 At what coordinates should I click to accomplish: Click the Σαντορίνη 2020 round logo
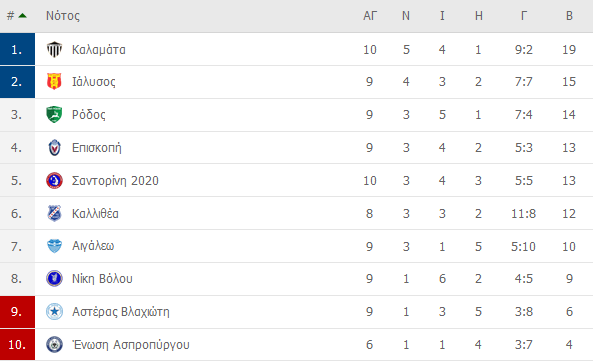point(54,180)
